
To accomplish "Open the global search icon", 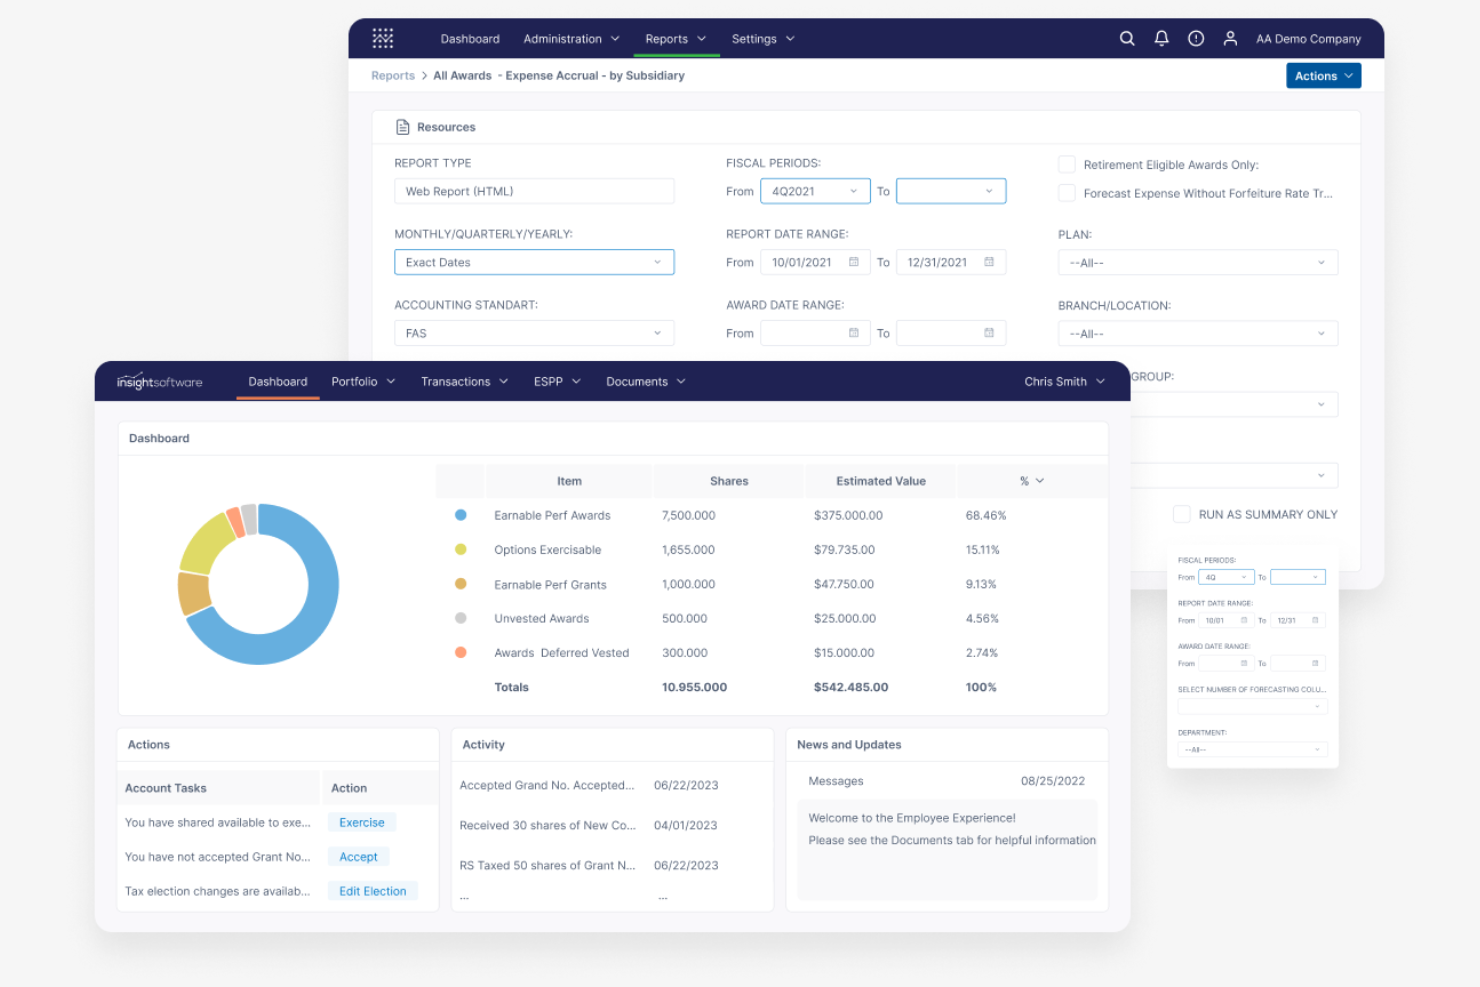I will pyautogui.click(x=1127, y=38).
